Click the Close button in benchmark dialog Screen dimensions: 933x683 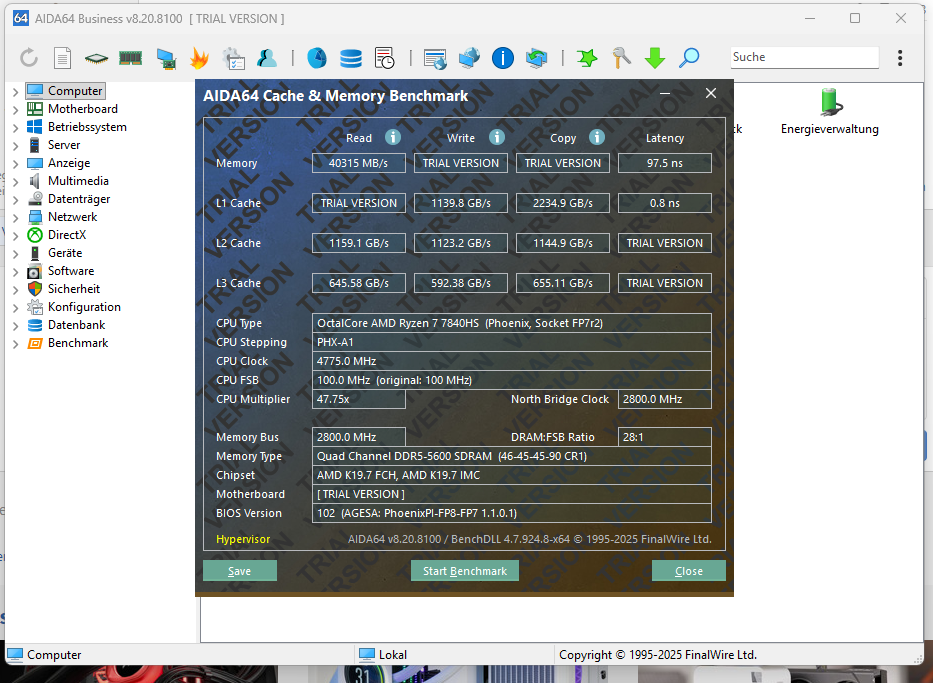coord(688,571)
